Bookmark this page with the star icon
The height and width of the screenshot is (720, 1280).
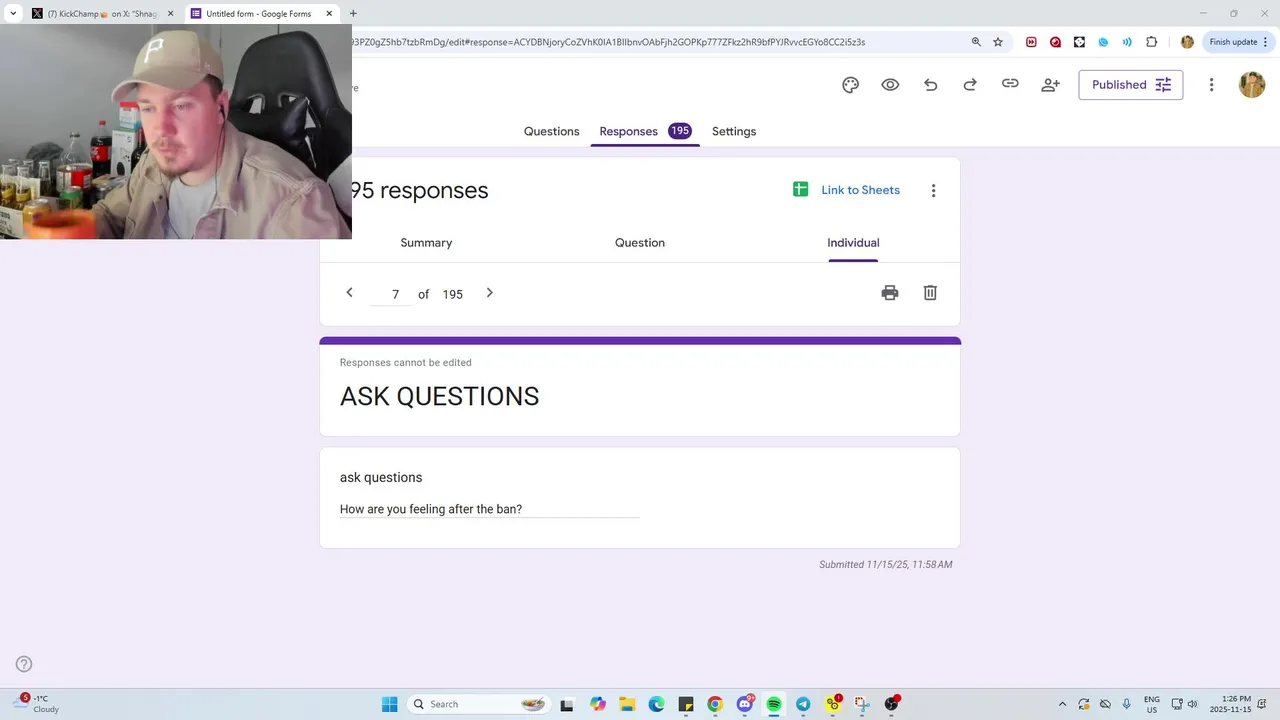(x=998, y=42)
